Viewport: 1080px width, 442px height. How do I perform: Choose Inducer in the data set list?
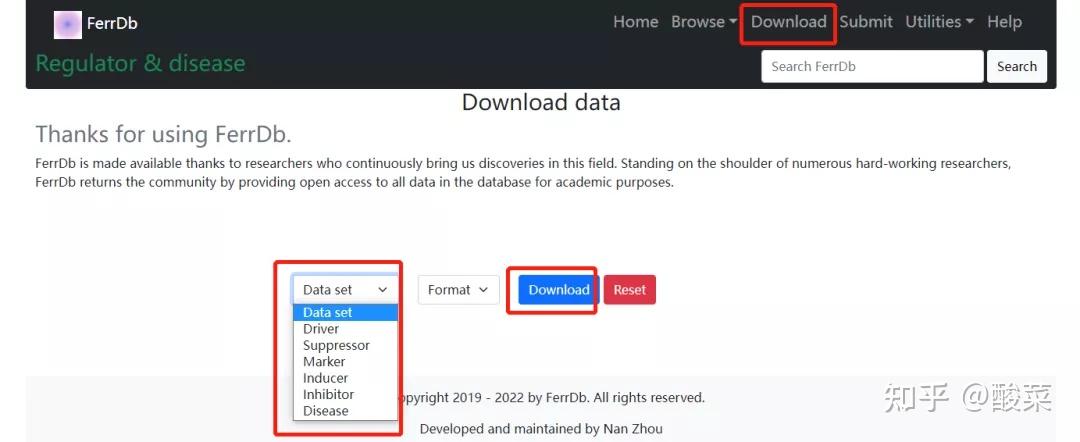[326, 378]
